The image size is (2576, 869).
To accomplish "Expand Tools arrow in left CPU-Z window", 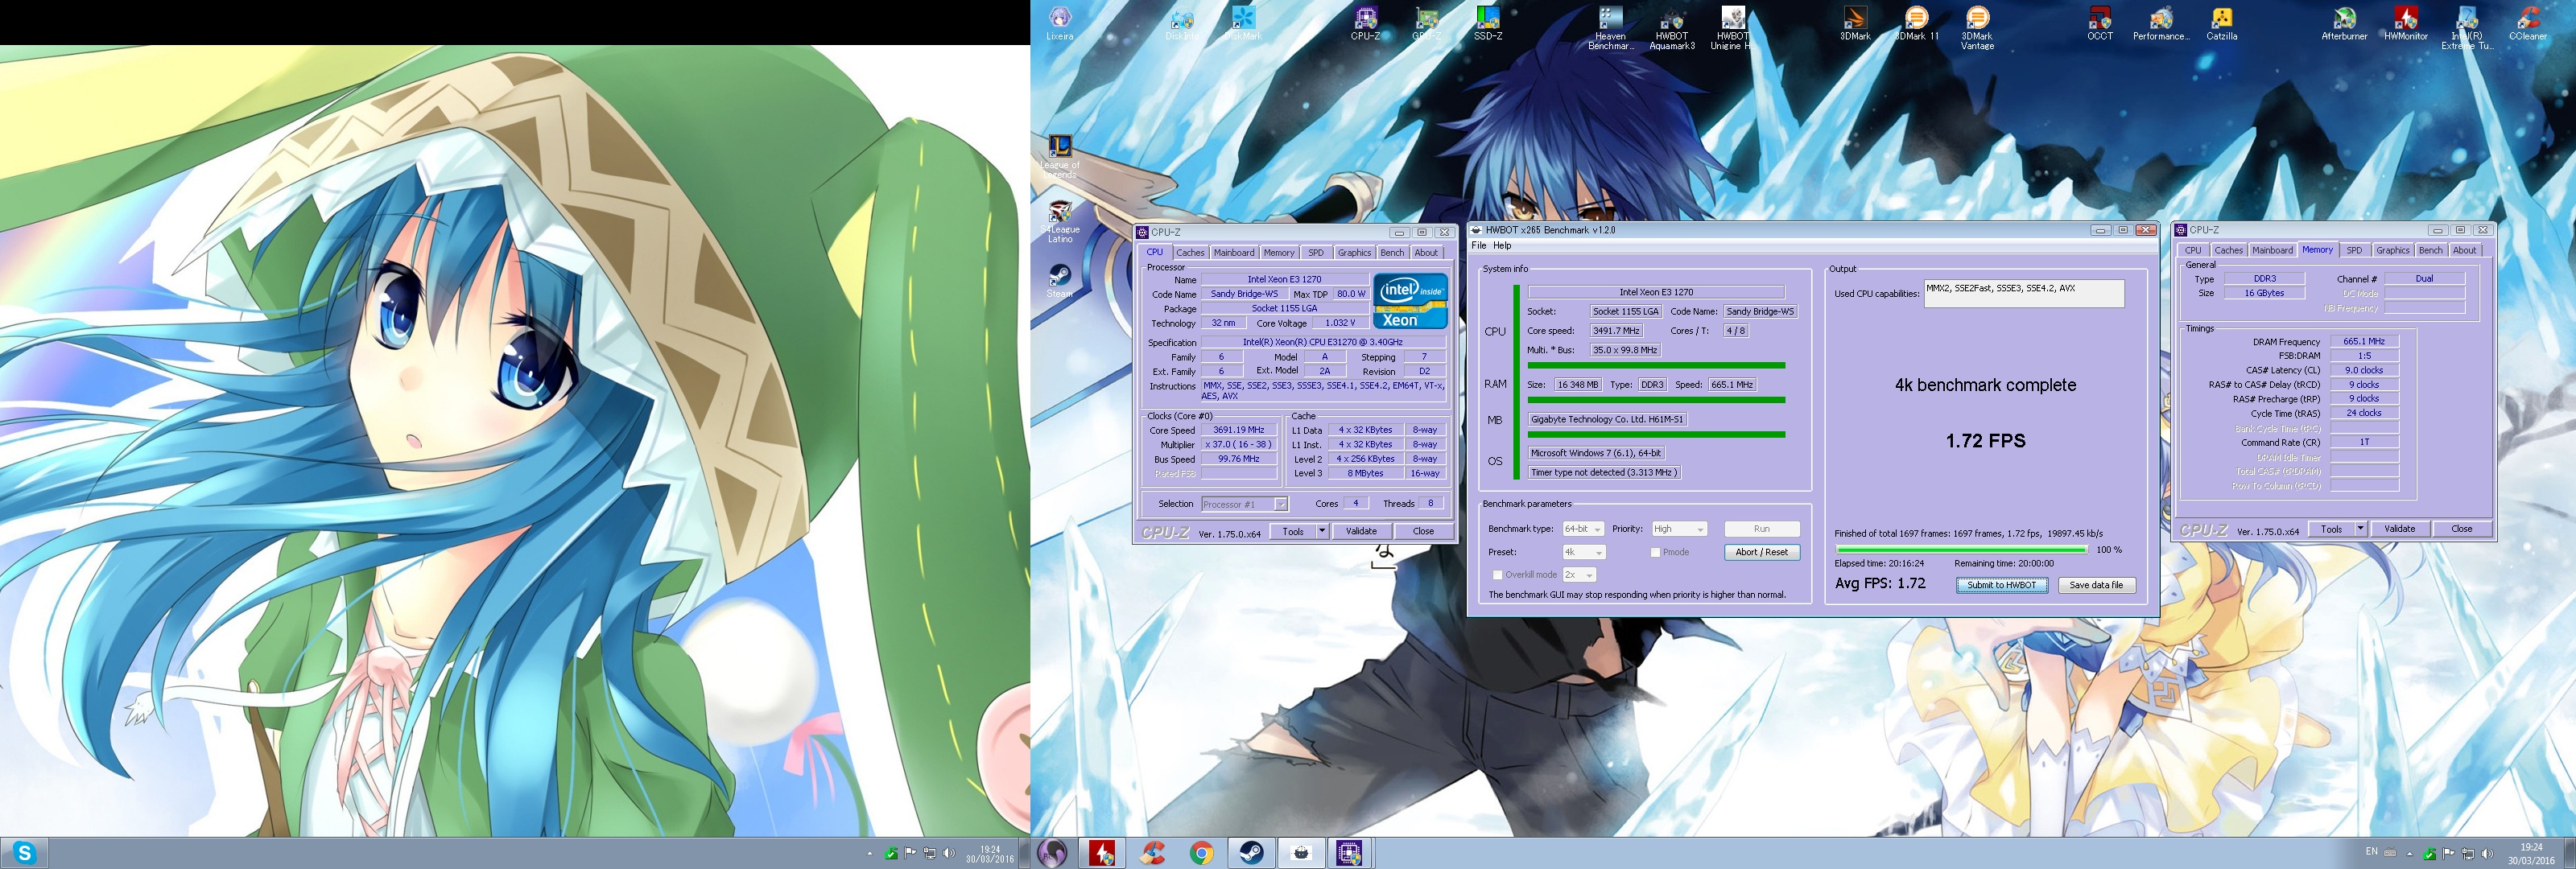I will [1322, 531].
